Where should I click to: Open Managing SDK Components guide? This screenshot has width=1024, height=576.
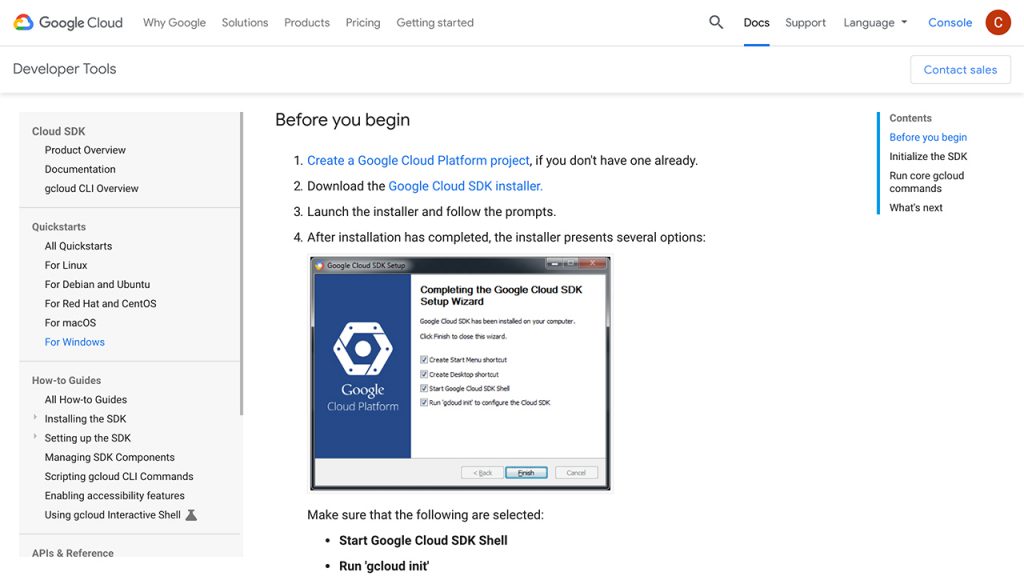(x=110, y=457)
